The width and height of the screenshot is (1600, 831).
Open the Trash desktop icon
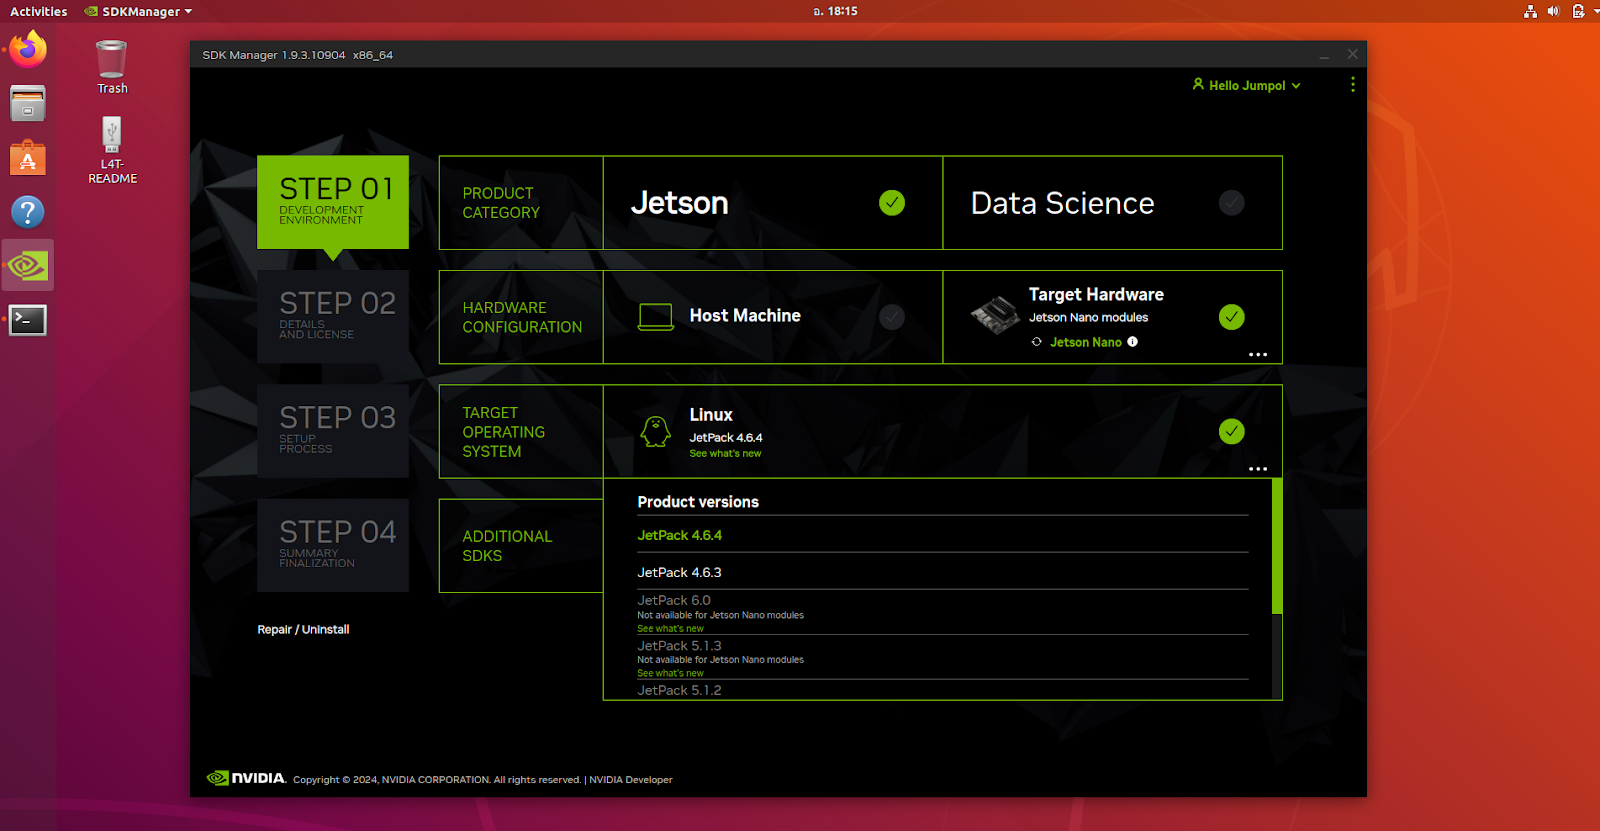click(112, 67)
